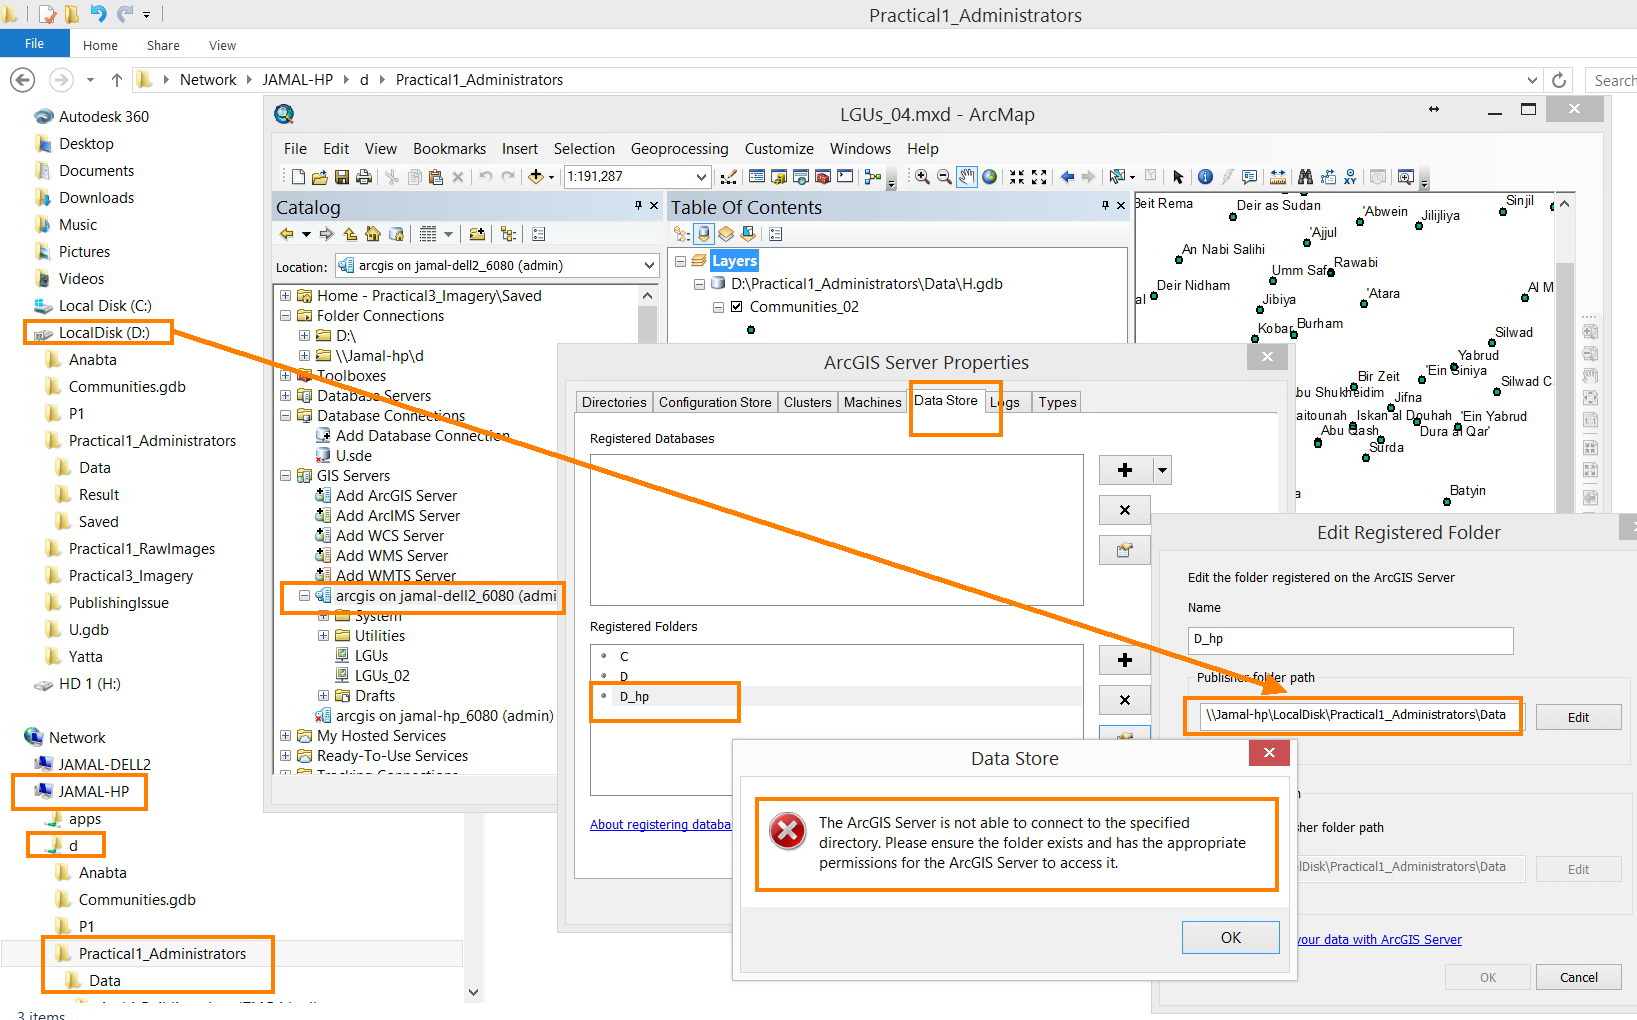Open the Bookmarks menu in ArcMap
The width and height of the screenshot is (1637, 1020).
pyautogui.click(x=449, y=149)
